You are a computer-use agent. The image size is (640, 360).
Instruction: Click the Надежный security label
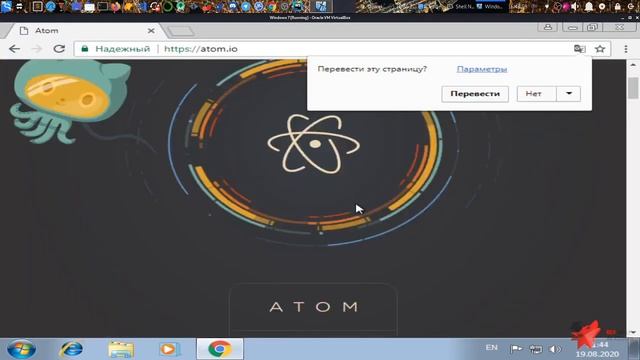(122, 49)
